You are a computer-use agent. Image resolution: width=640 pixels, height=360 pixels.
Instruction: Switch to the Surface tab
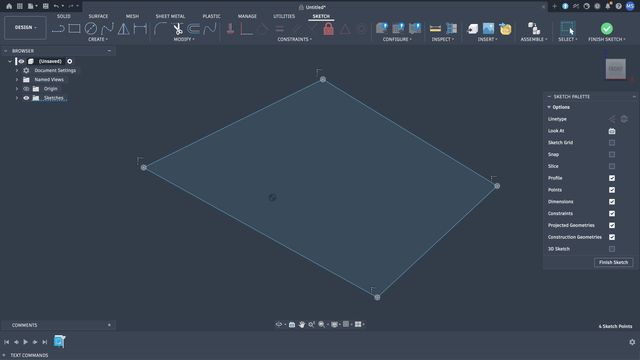click(98, 16)
